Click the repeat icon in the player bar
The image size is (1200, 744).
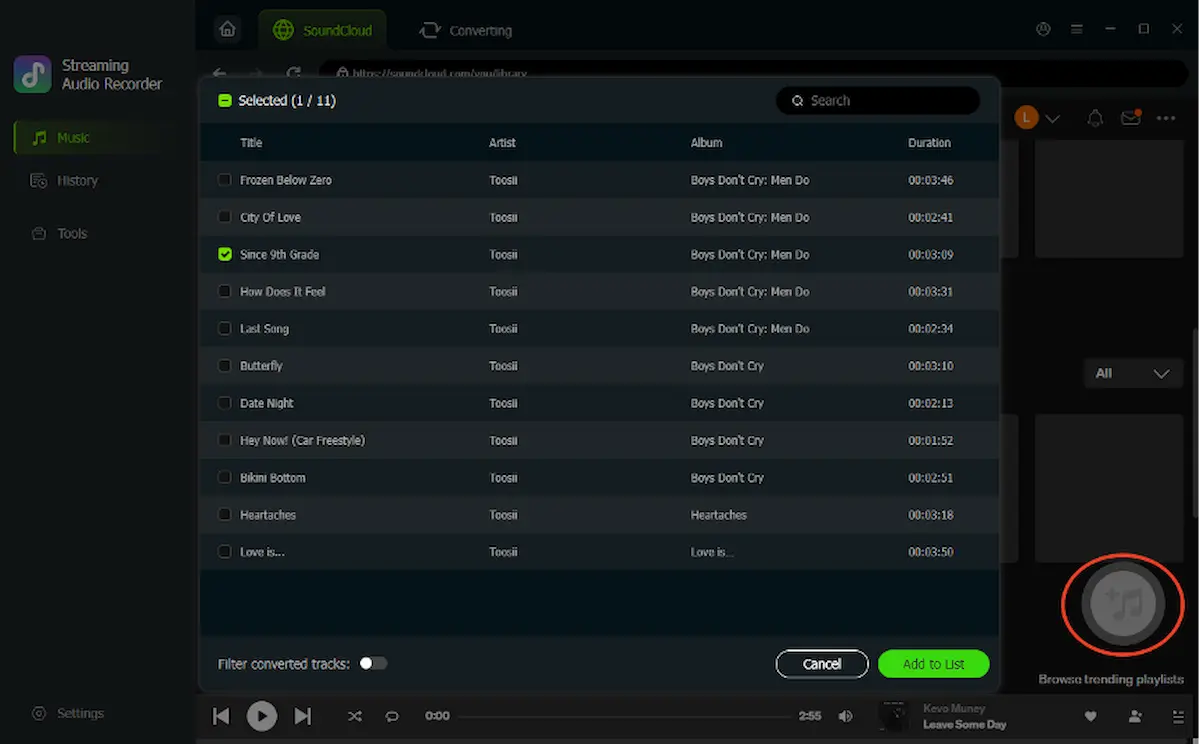[392, 716]
